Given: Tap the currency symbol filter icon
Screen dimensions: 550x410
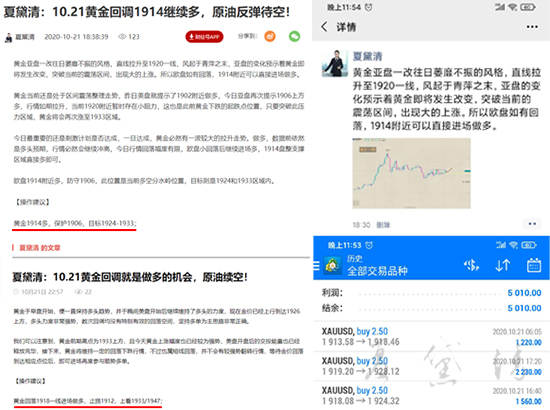Looking at the screenshot, I should pos(471,265).
